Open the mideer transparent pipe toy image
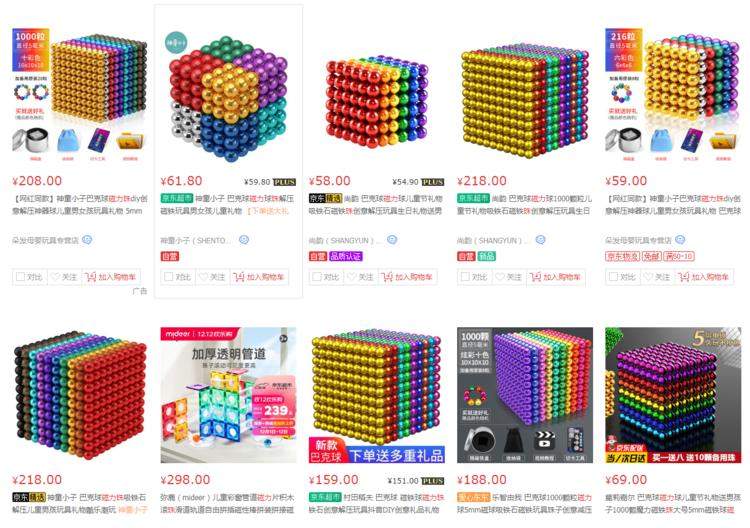The height and width of the screenshot is (528, 750). (x=229, y=395)
